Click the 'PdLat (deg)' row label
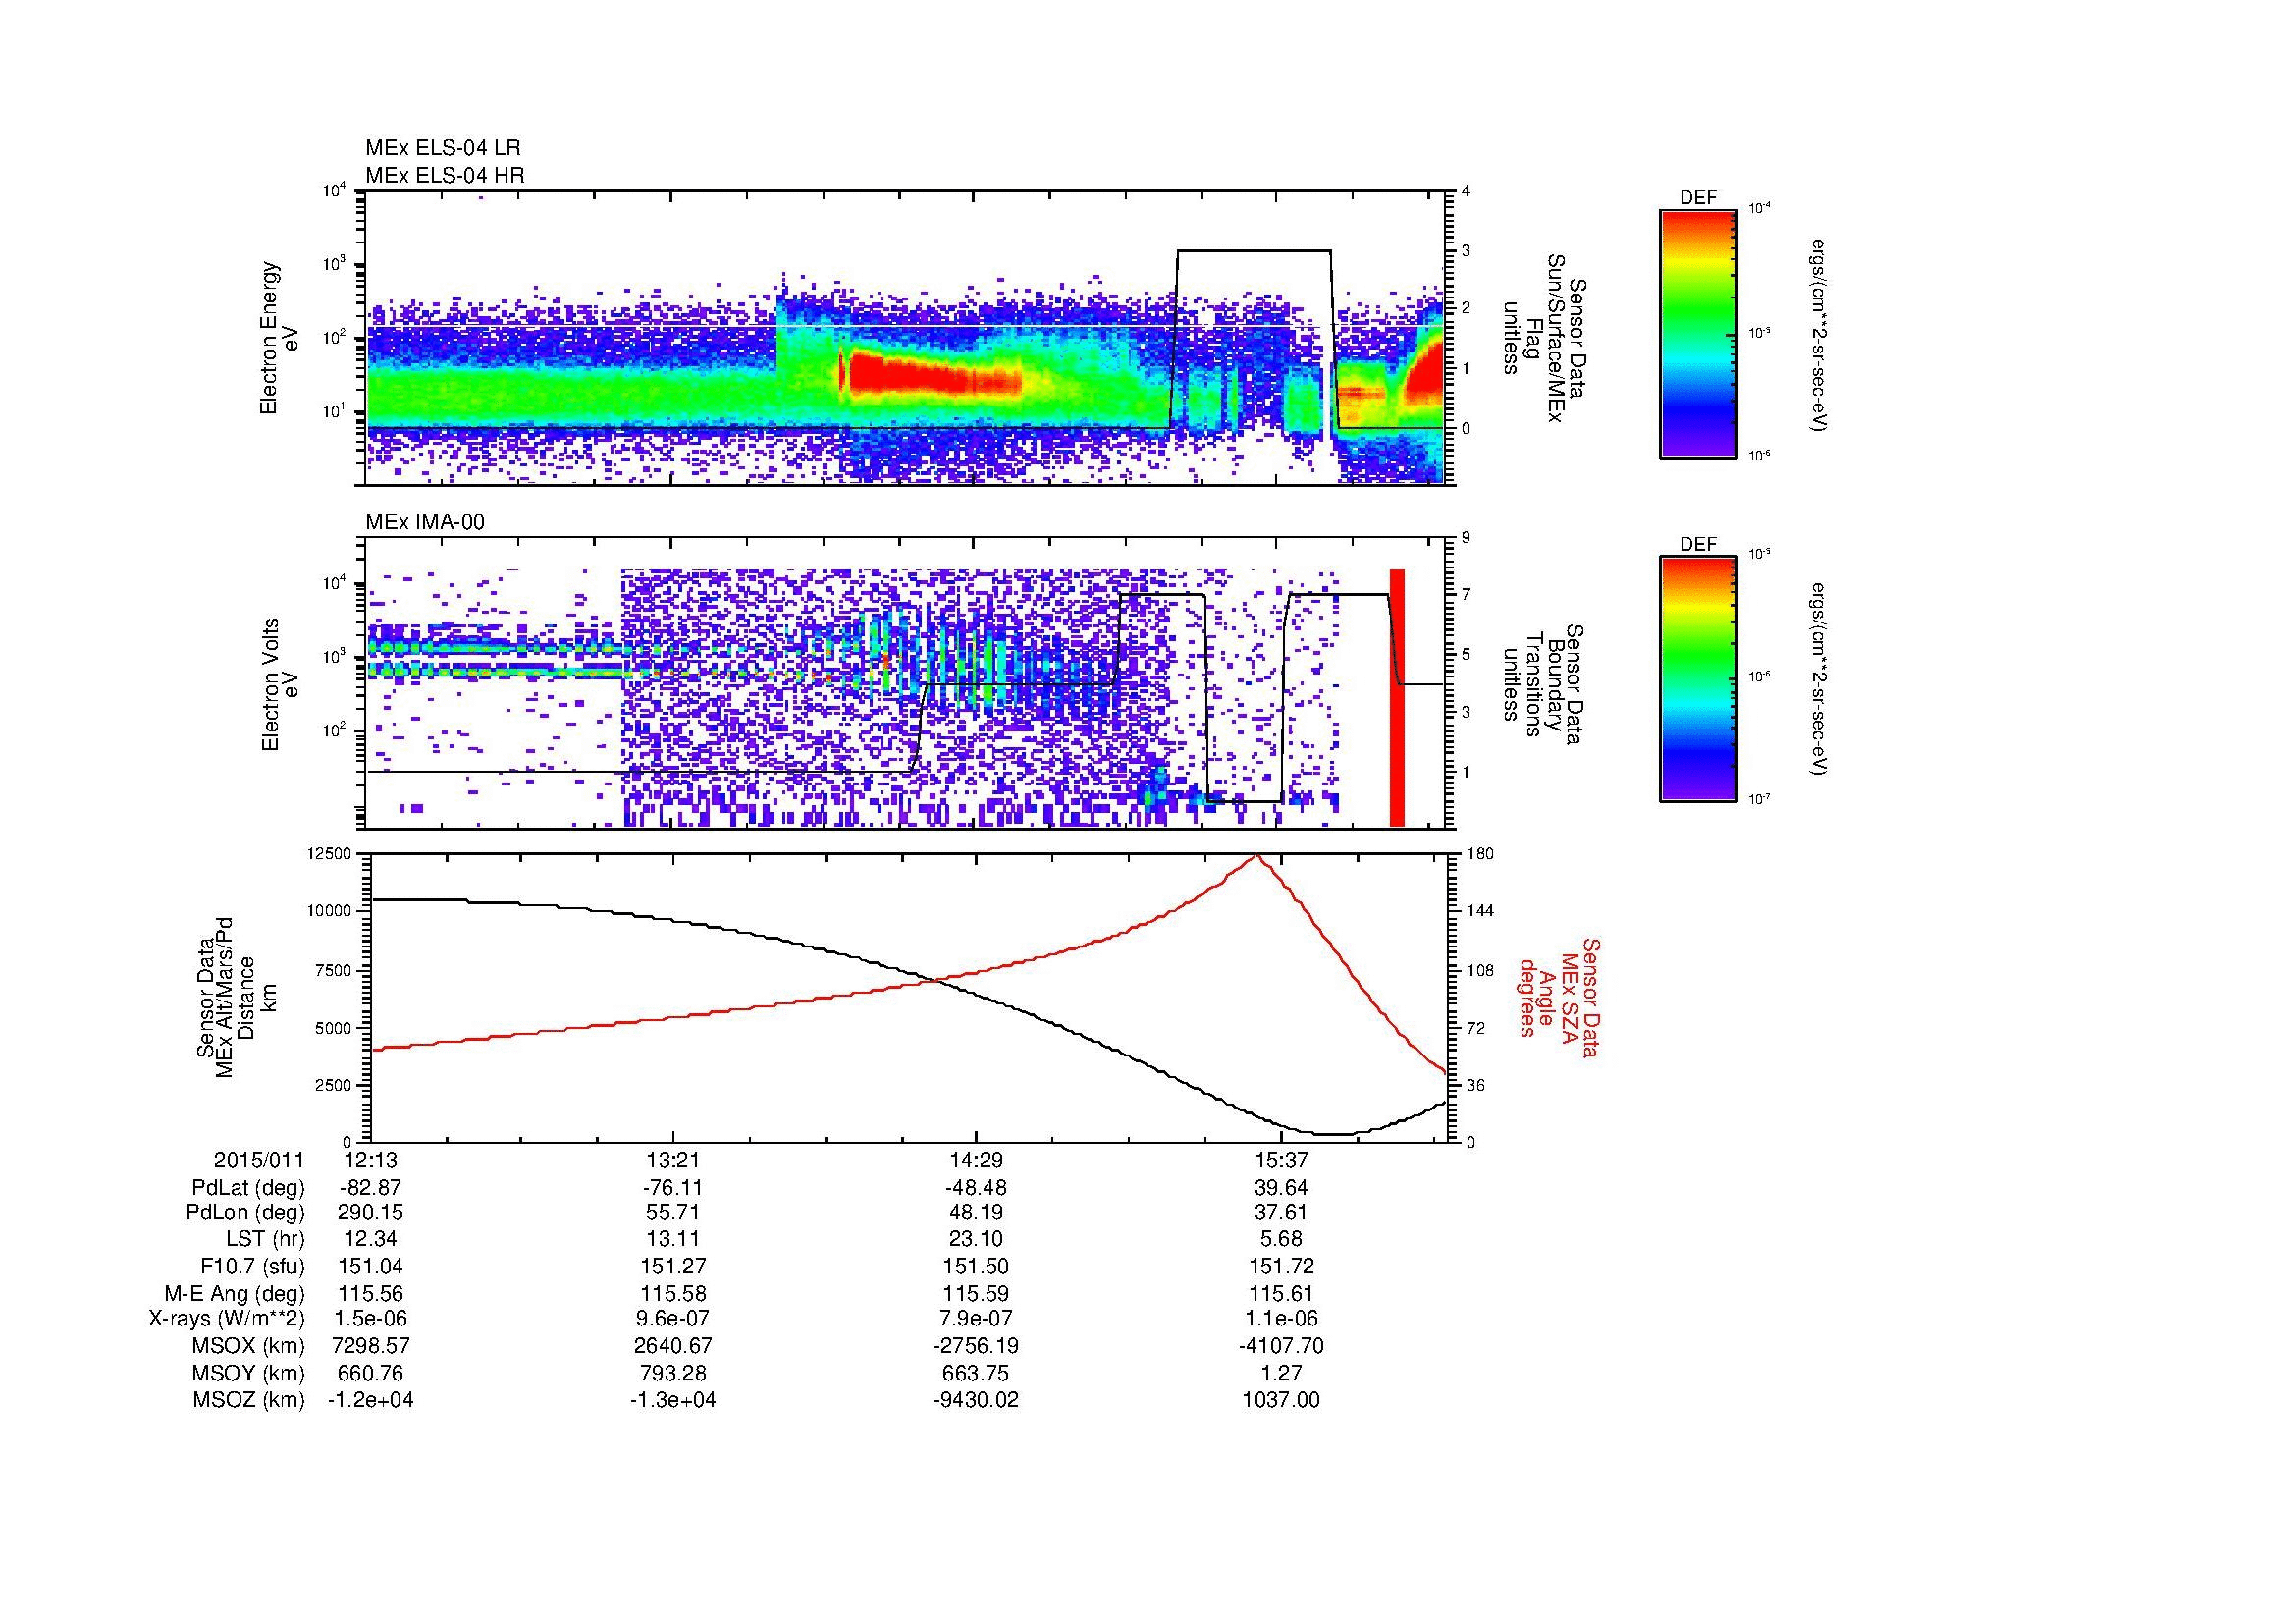2296x1623 pixels. pyautogui.click(x=248, y=1188)
